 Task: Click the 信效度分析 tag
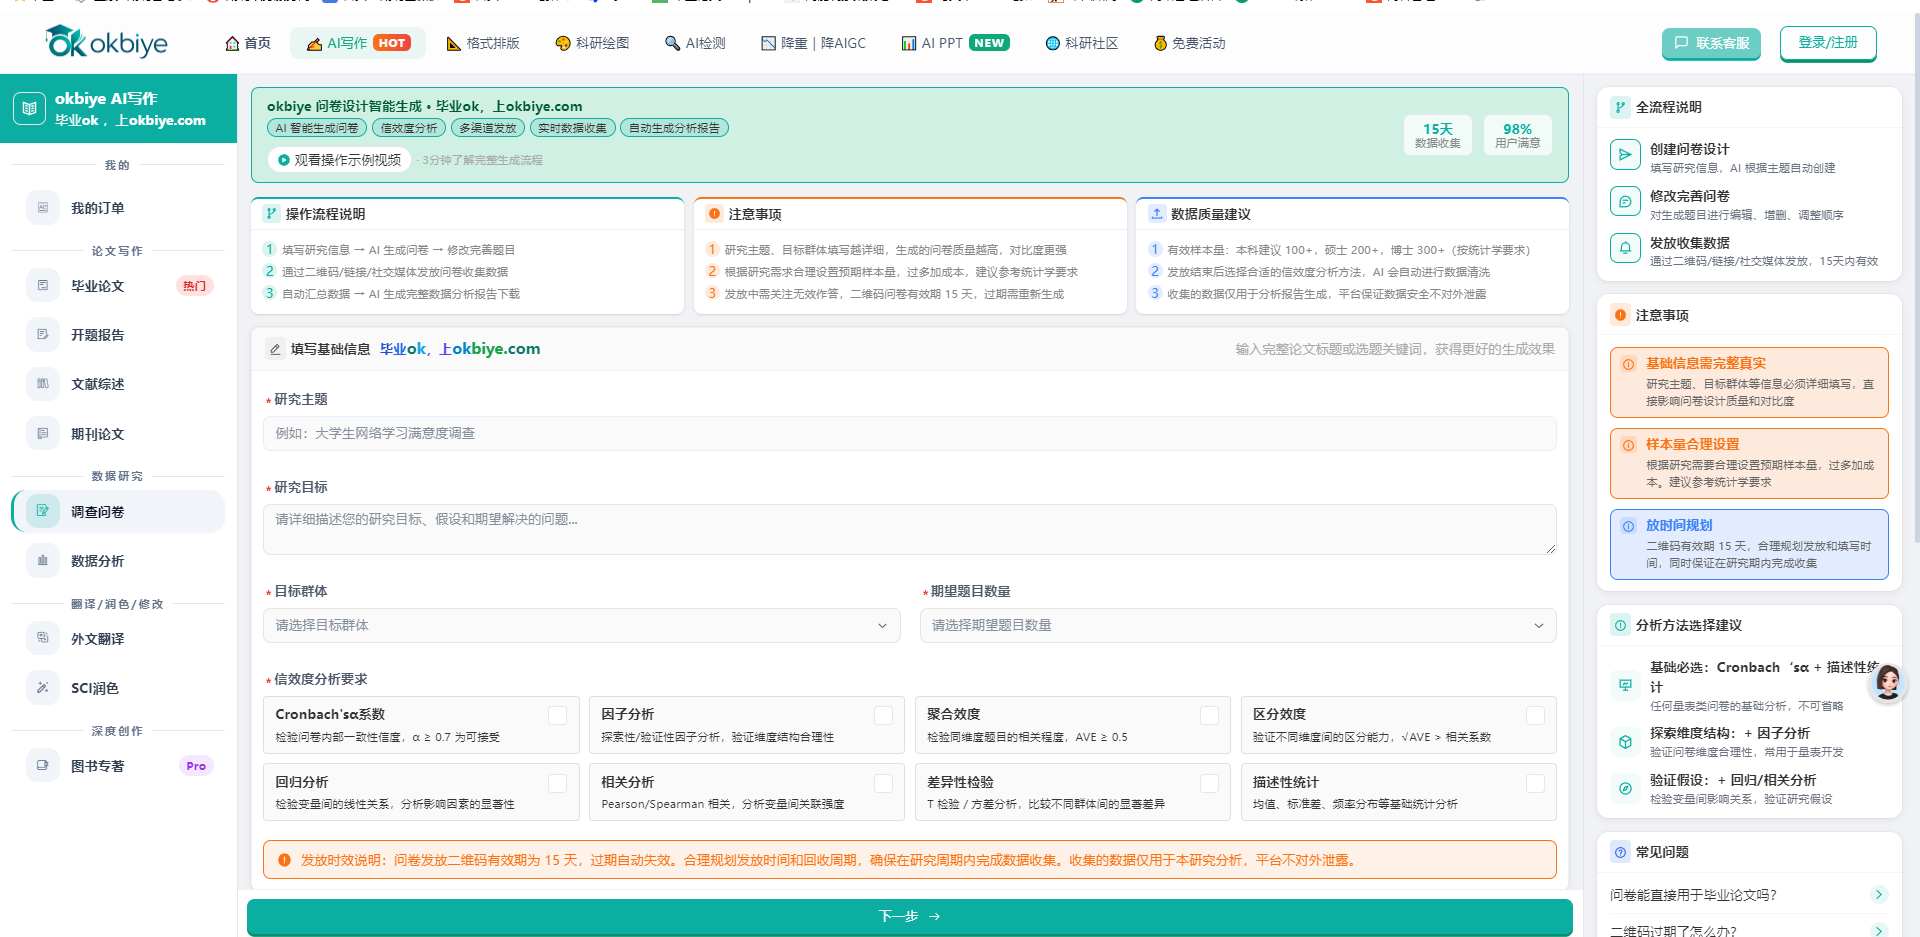pyautogui.click(x=409, y=128)
